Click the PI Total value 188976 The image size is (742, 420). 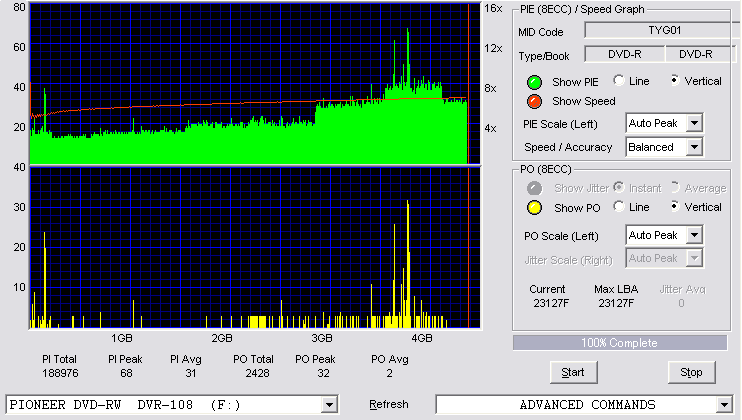60,373
